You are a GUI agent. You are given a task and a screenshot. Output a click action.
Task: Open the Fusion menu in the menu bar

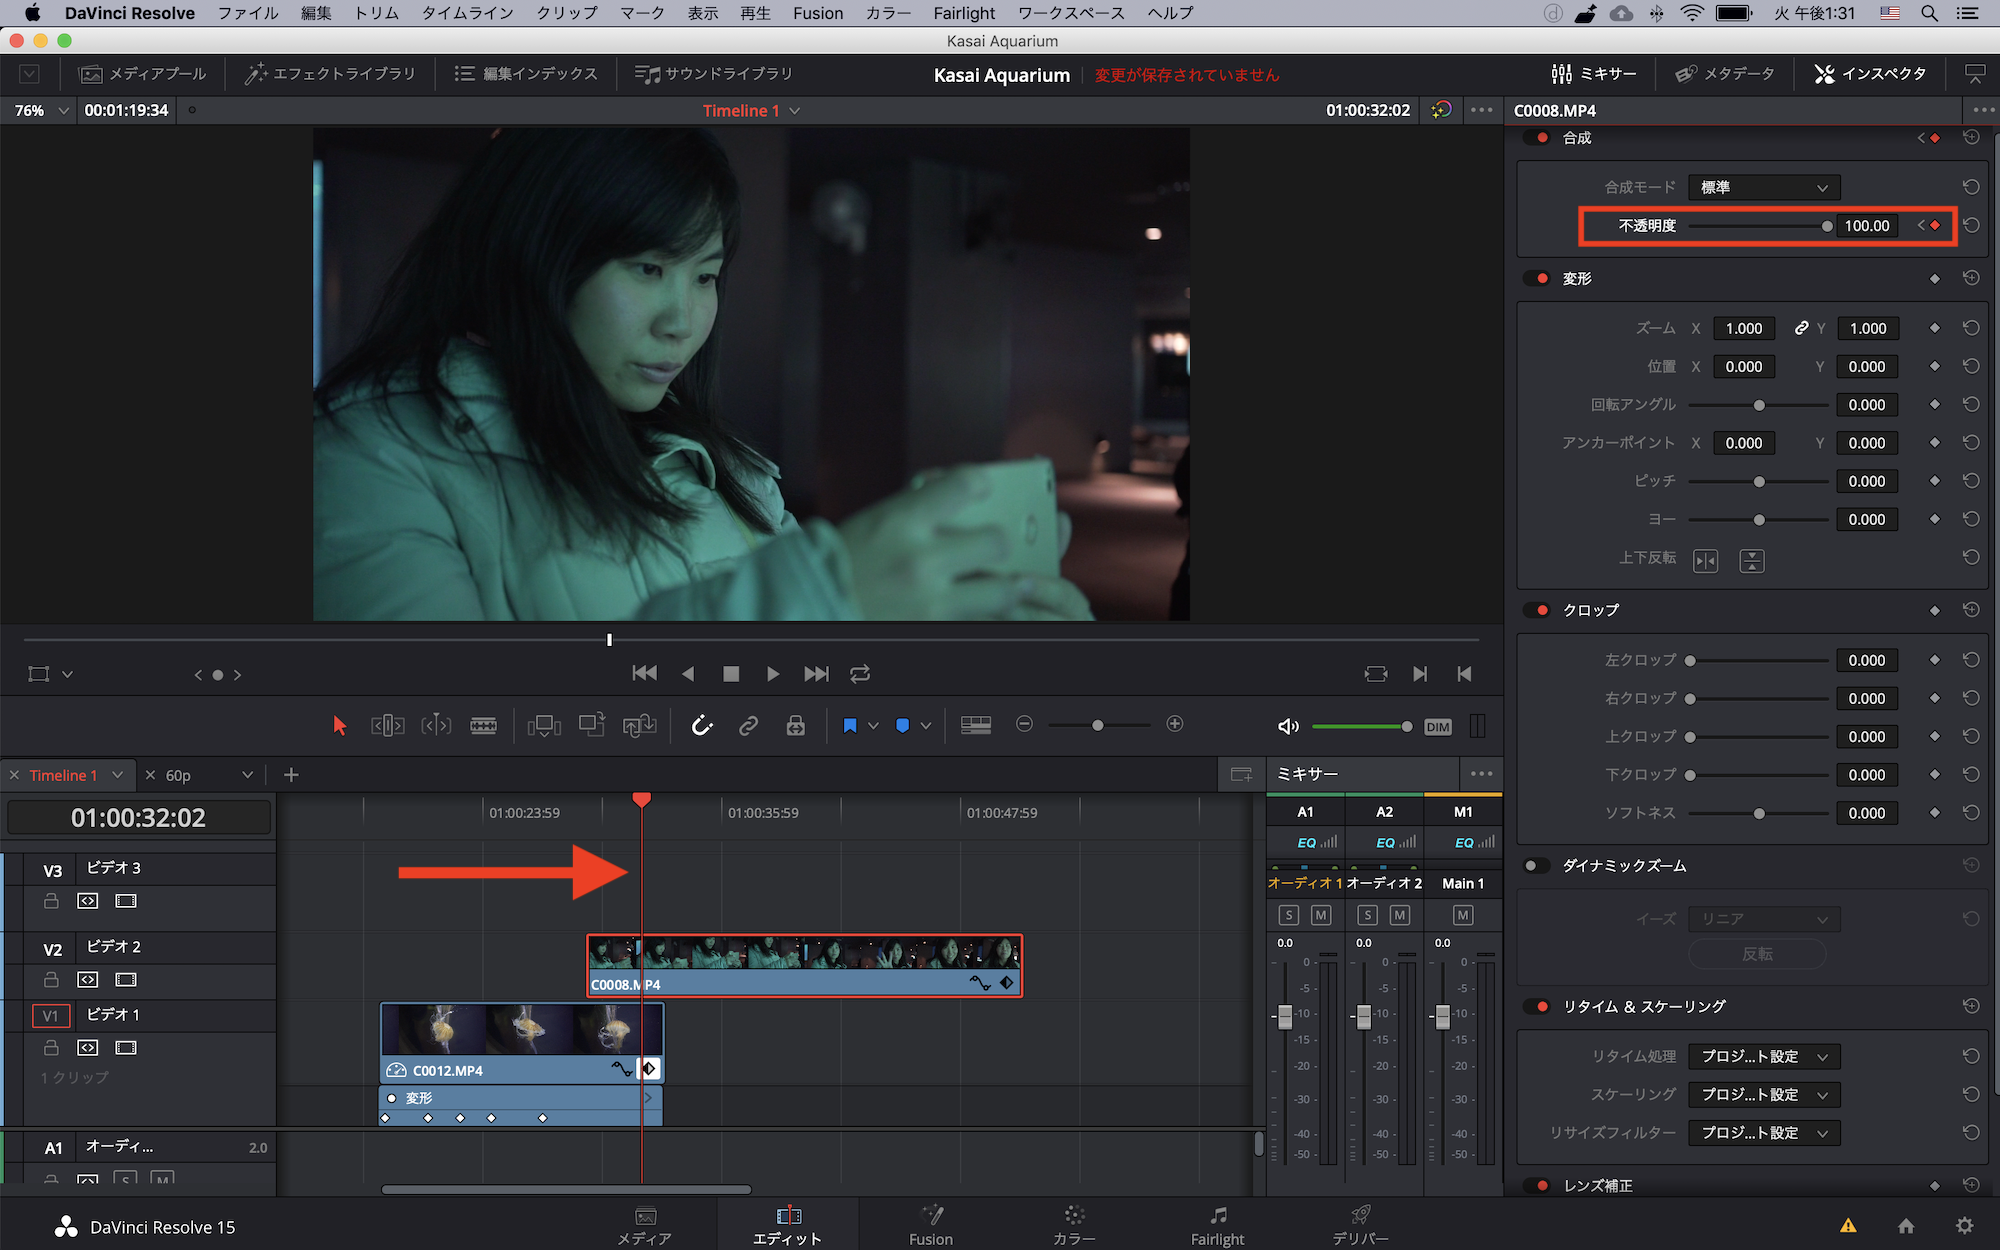point(817,13)
